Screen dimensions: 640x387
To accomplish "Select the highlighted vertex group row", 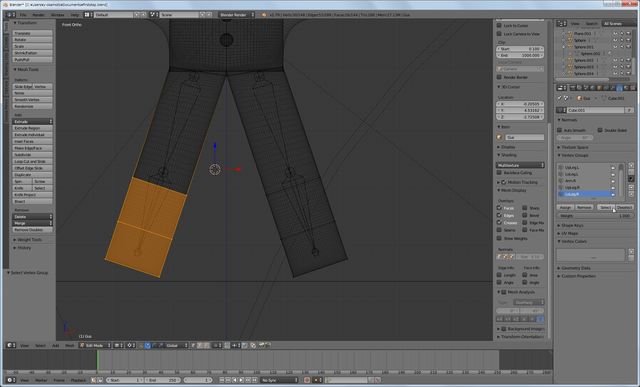I will [x=587, y=194].
